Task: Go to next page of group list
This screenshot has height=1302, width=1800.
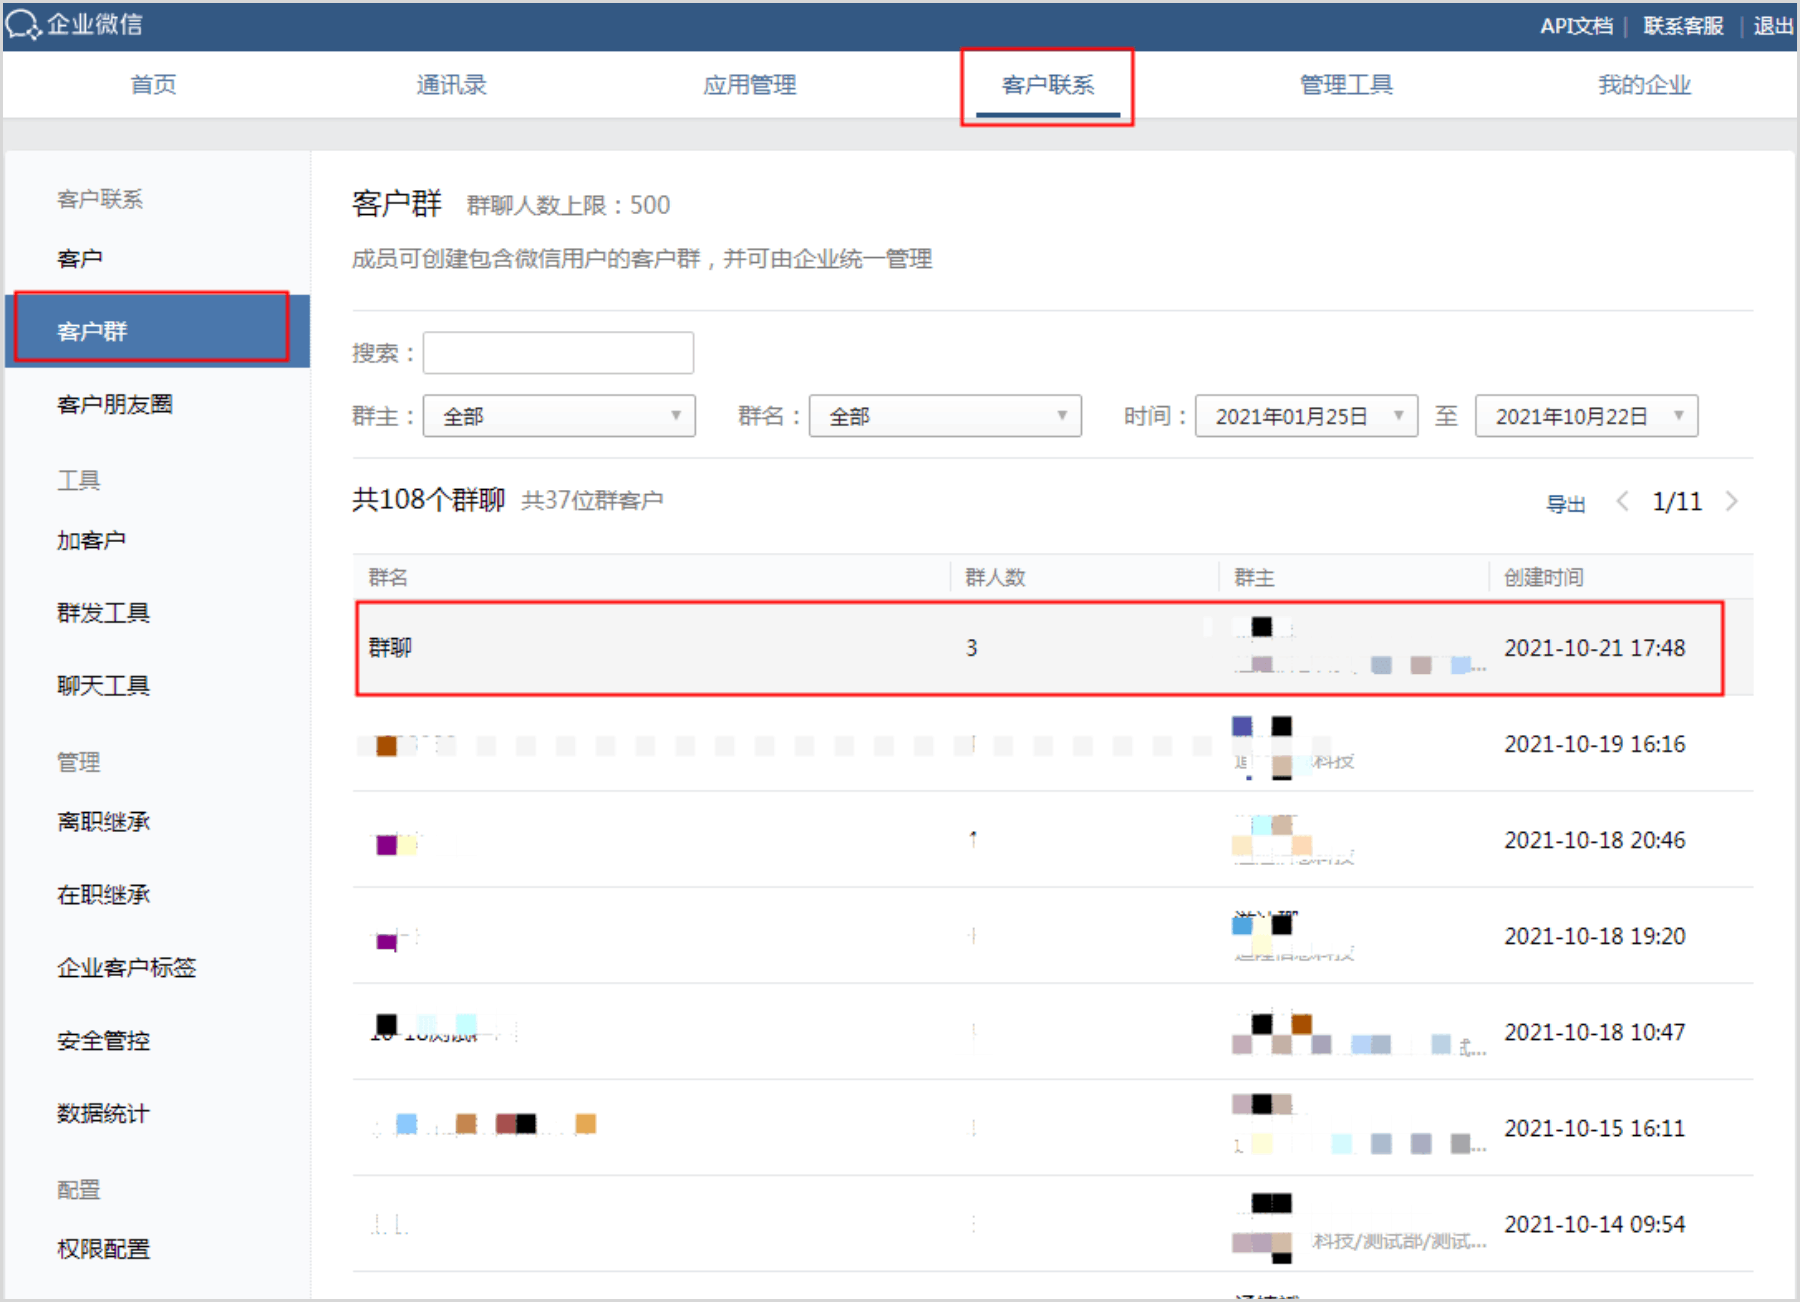Action: coord(1732,501)
